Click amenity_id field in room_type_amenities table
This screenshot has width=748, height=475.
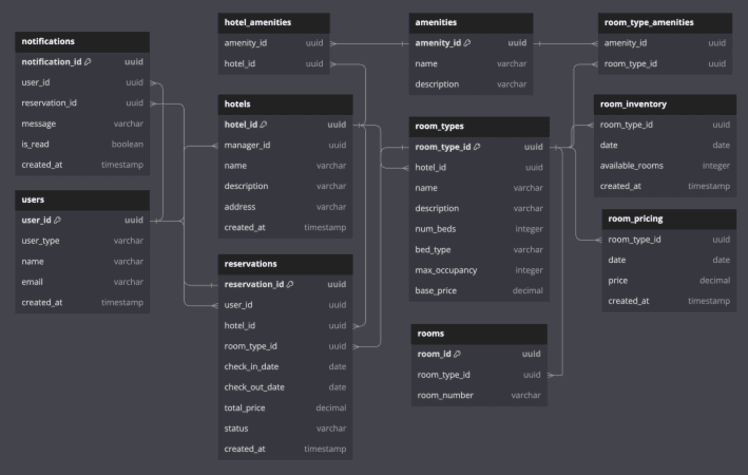(x=665, y=43)
